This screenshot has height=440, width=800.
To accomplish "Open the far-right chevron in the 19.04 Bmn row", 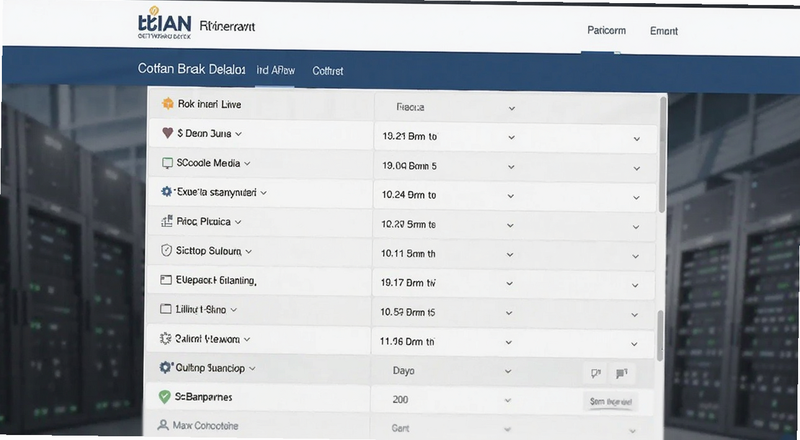I will [x=637, y=168].
